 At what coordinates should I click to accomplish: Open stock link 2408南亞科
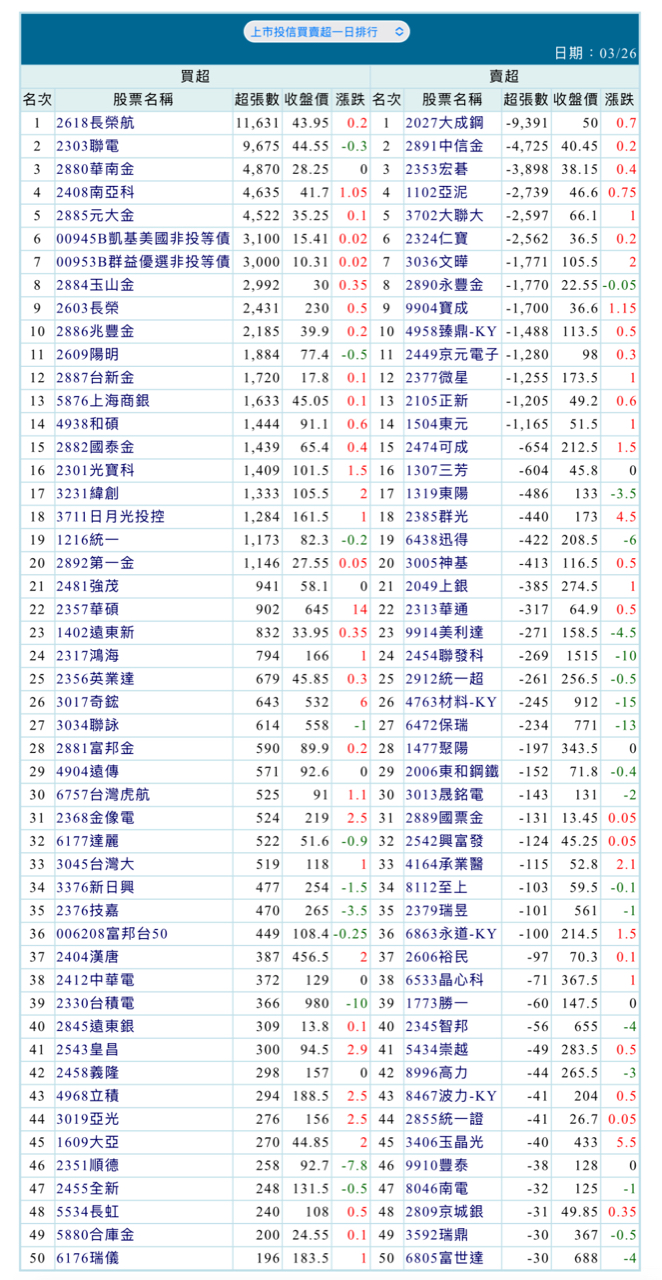pos(94,192)
